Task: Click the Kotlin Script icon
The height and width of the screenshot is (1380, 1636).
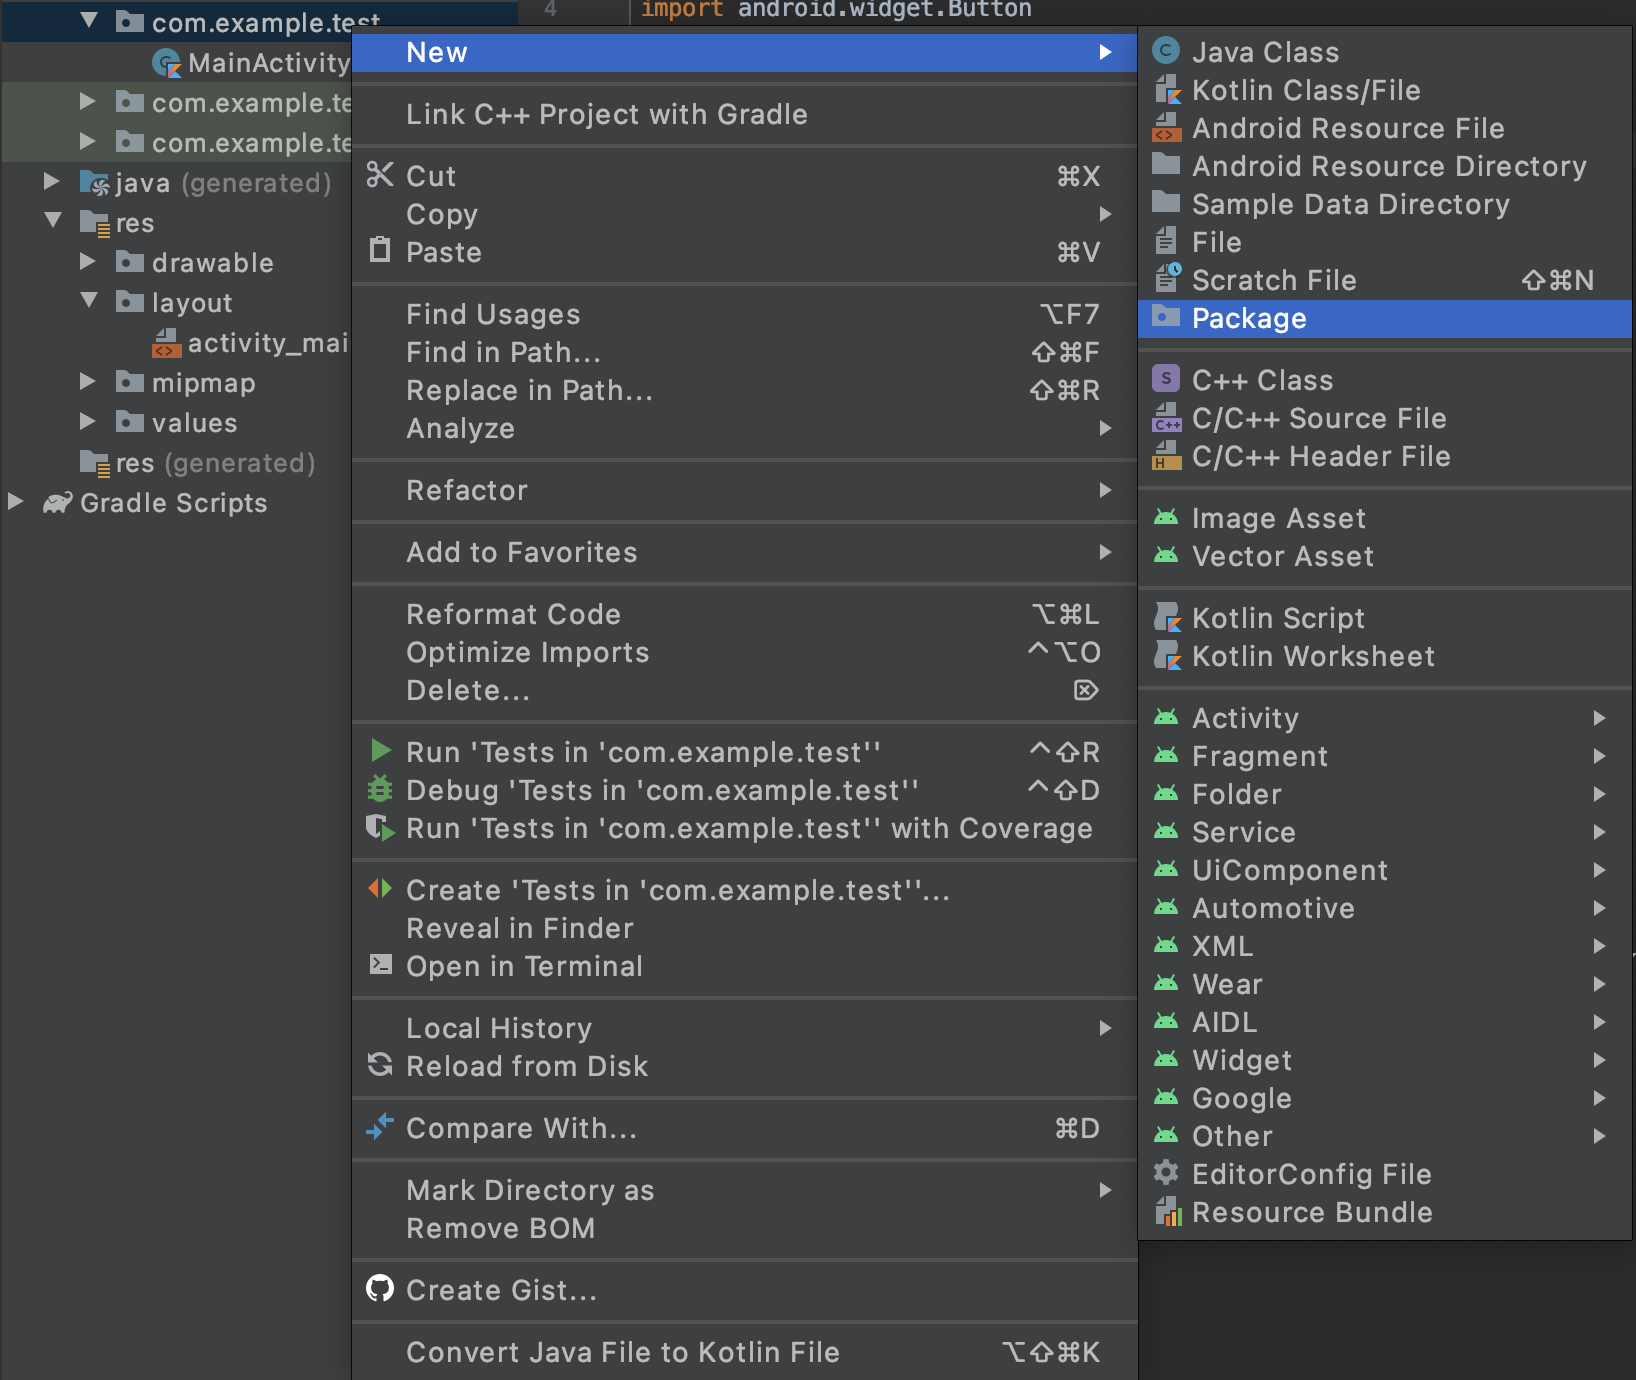Action: pos(1166,617)
